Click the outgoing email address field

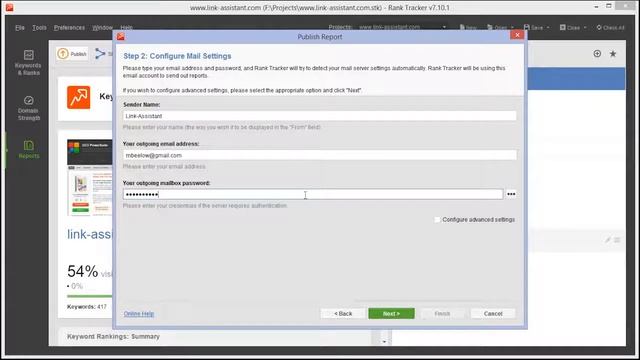[320, 155]
